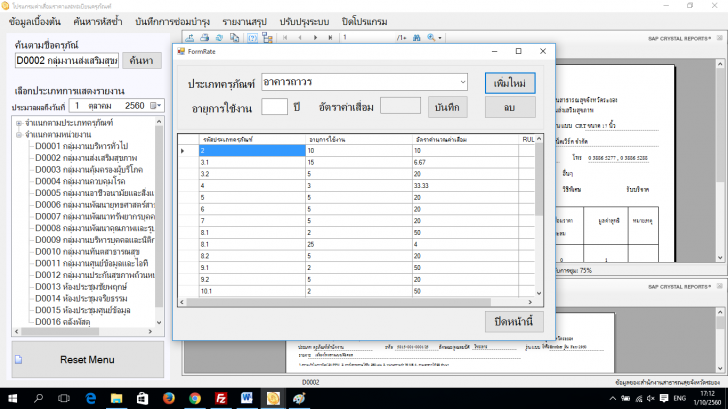Select D0004 กลุ่มงานควบคุมโรค in tree
The image size is (728, 409).
click(80, 181)
